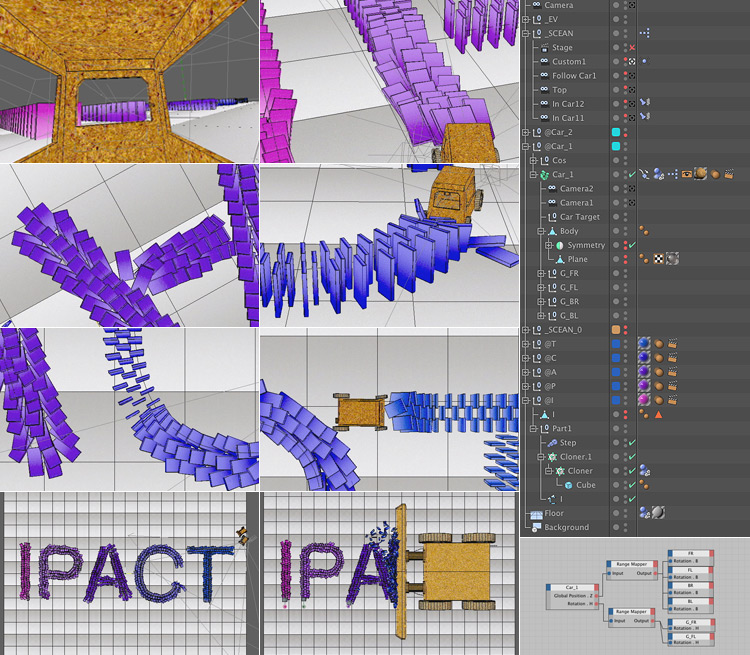Select the gray material tag on the Plane row
The image size is (750, 655).
(x=673, y=259)
